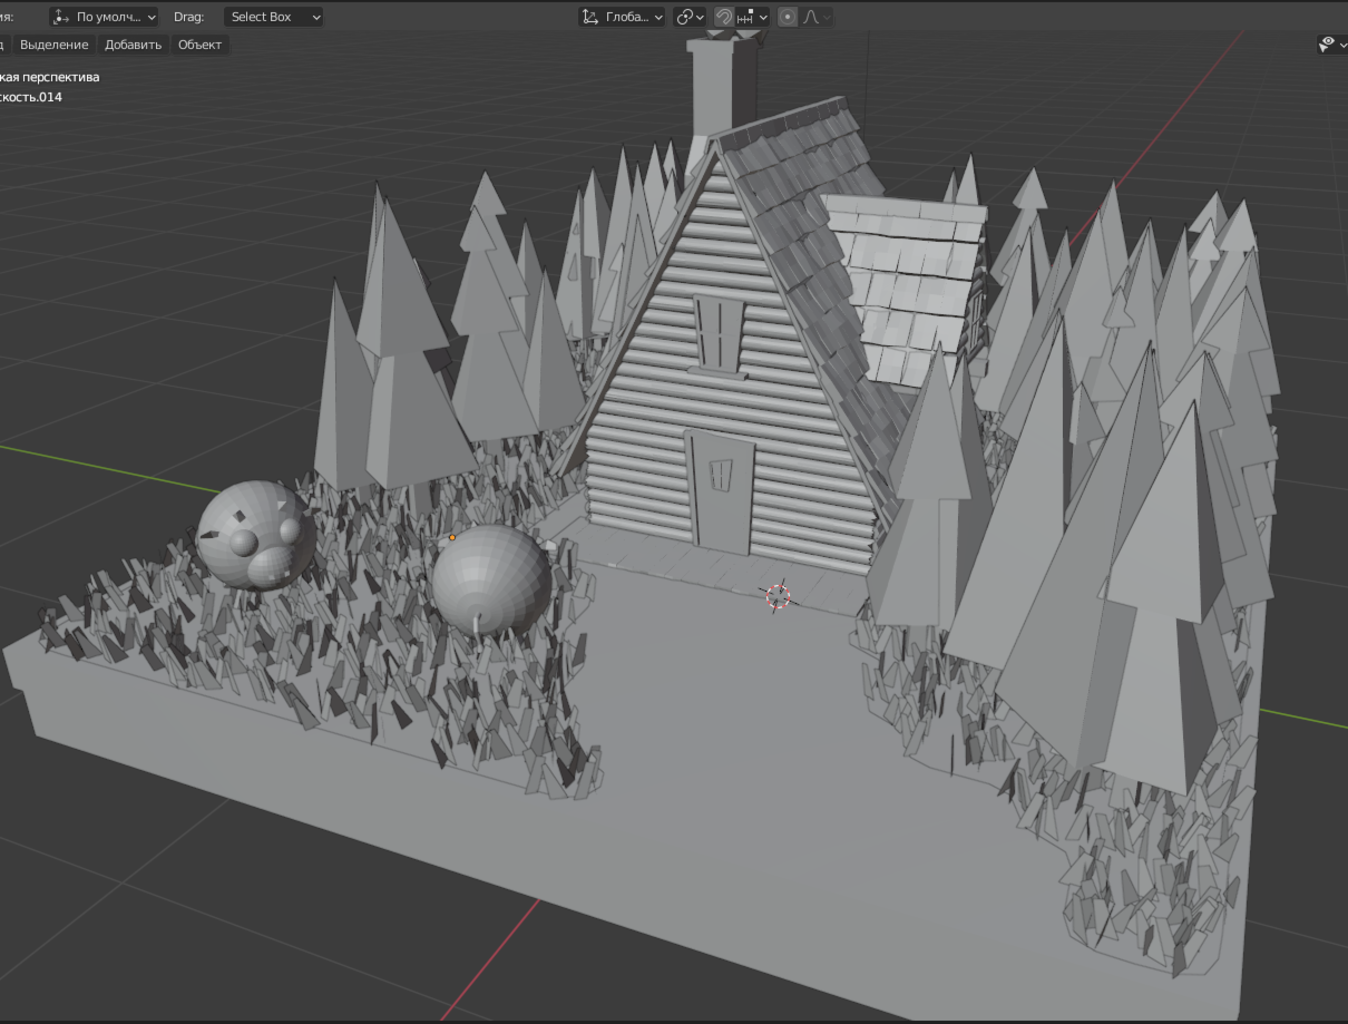
Task: Toggle the magnet snapping icon
Action: [724, 17]
